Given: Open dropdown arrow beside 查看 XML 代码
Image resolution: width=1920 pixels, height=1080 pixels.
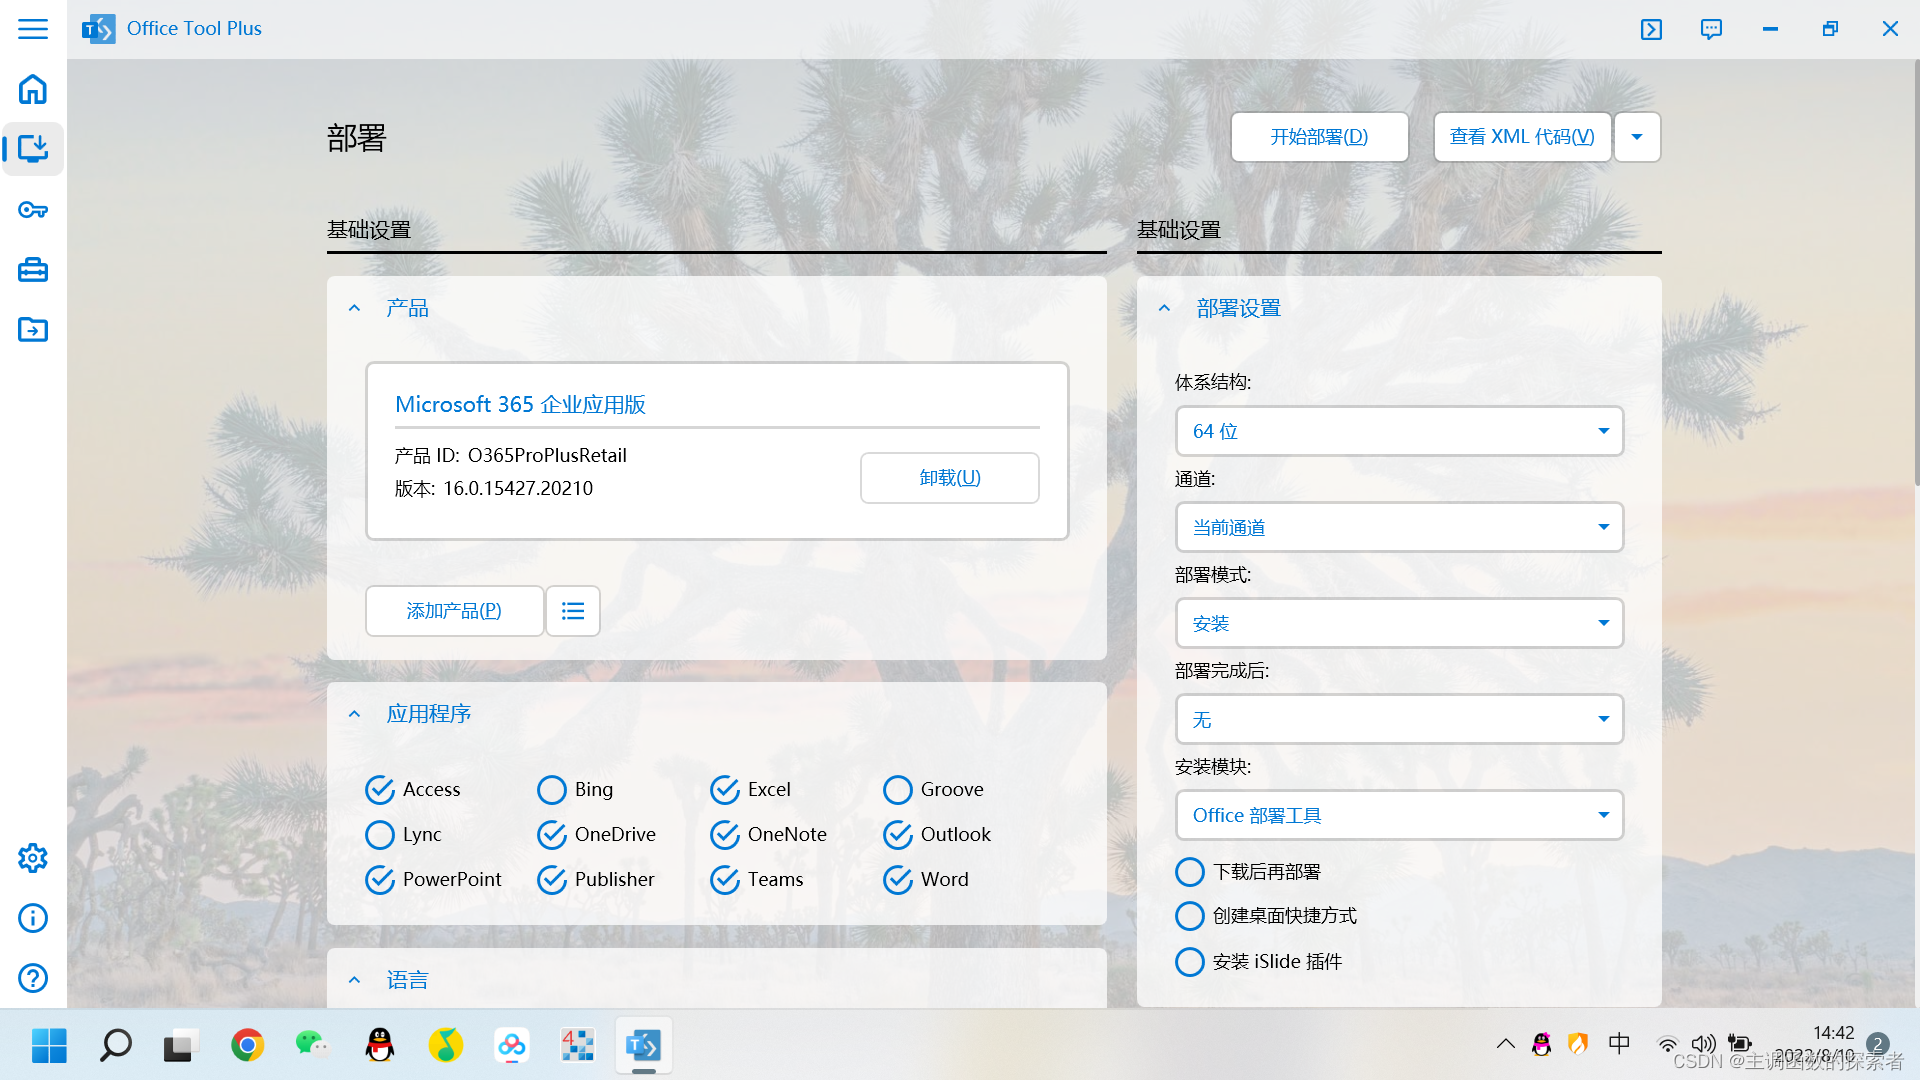Looking at the screenshot, I should click(x=1637, y=137).
